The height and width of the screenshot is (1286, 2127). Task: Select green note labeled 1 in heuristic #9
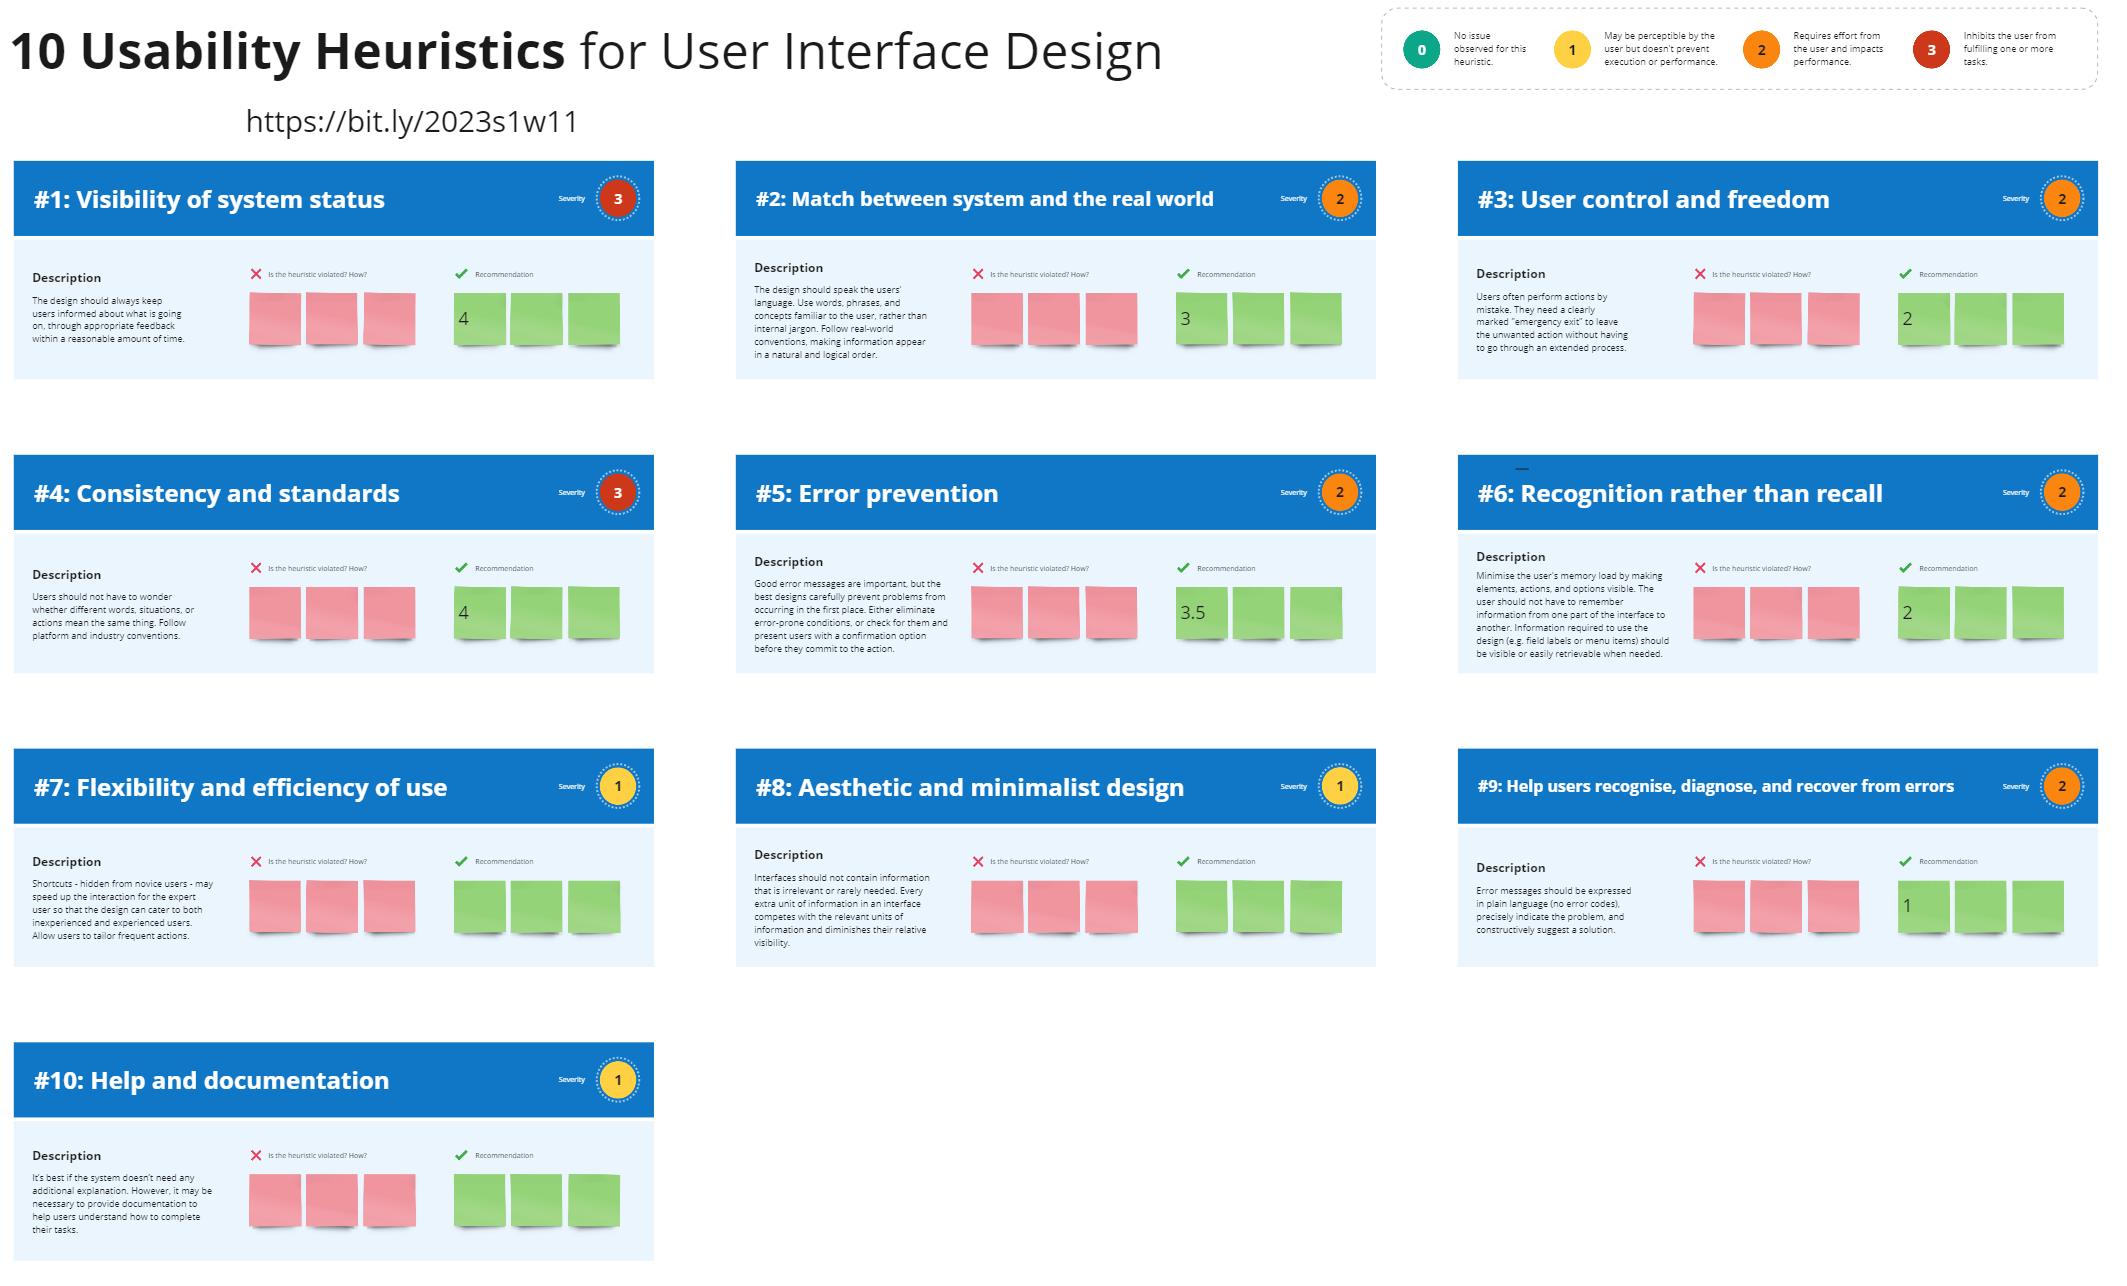pyautogui.click(x=1923, y=906)
